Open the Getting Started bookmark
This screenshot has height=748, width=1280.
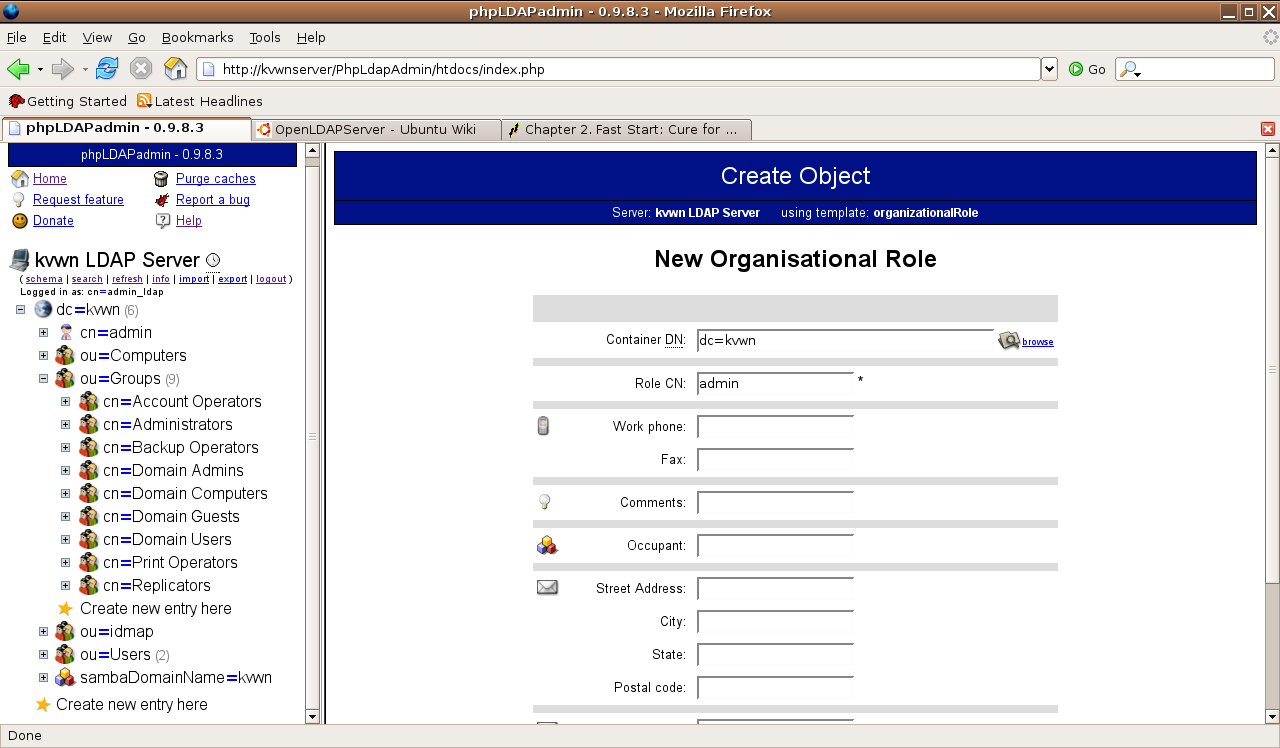[x=68, y=101]
